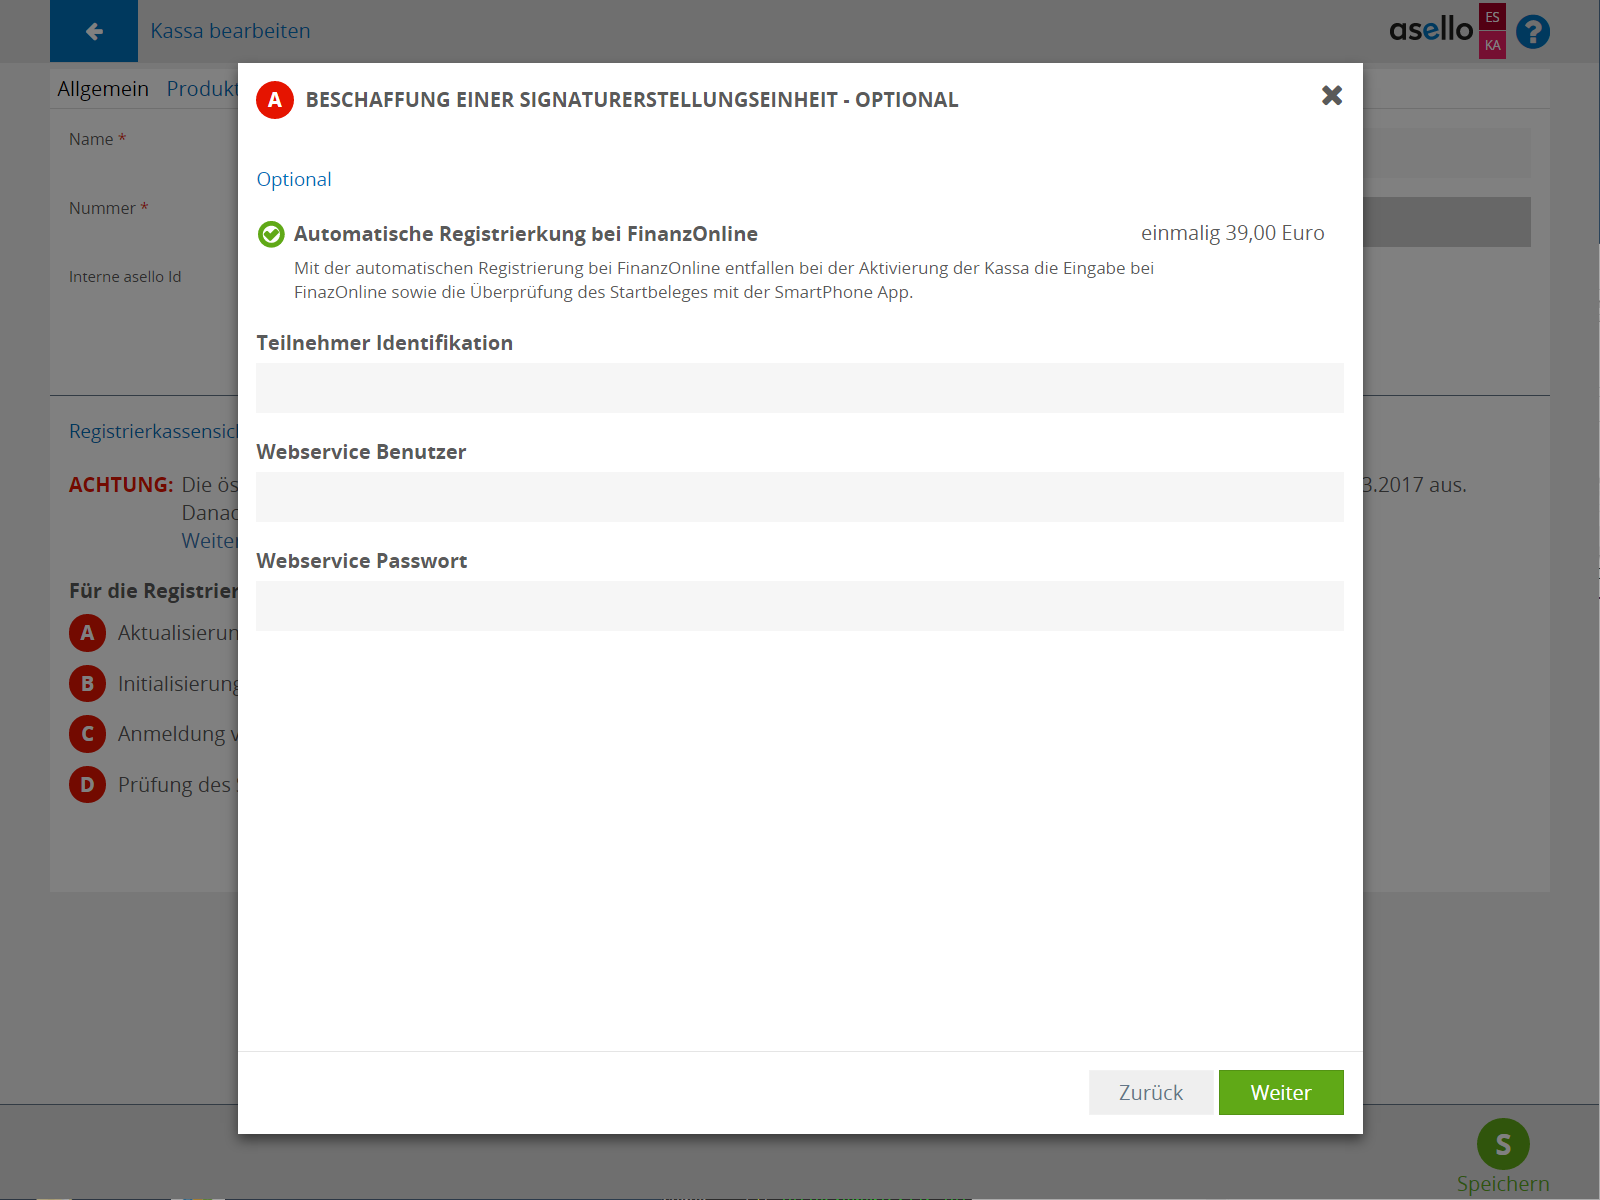The width and height of the screenshot is (1600, 1200).
Task: Focus the Teilnehmer Identifikation input field
Action: coord(799,388)
